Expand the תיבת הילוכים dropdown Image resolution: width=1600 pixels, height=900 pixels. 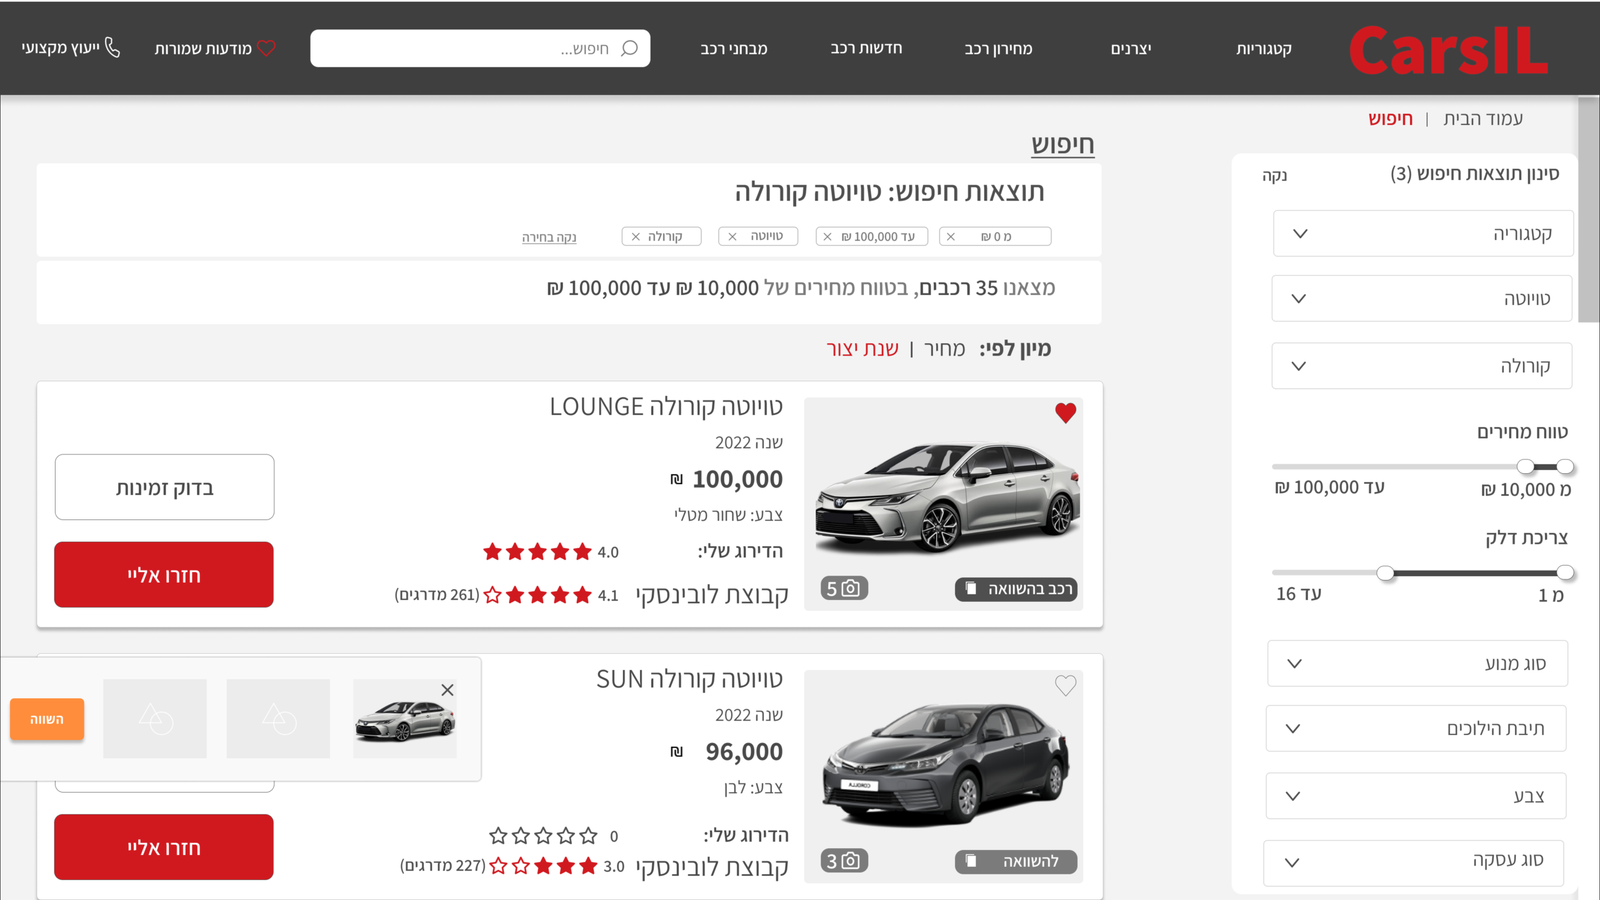pyautogui.click(x=1416, y=728)
